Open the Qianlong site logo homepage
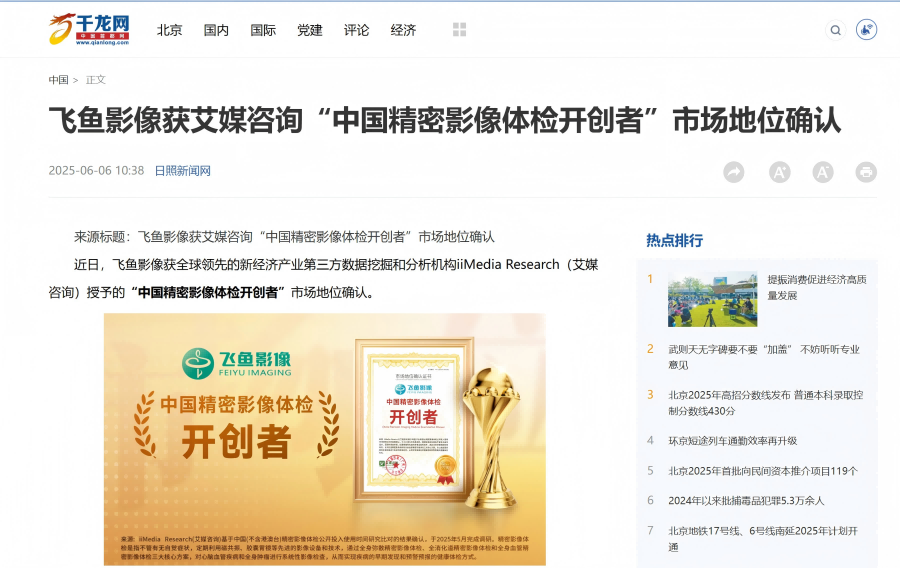Viewport: 900px width, 568px height. (89, 29)
